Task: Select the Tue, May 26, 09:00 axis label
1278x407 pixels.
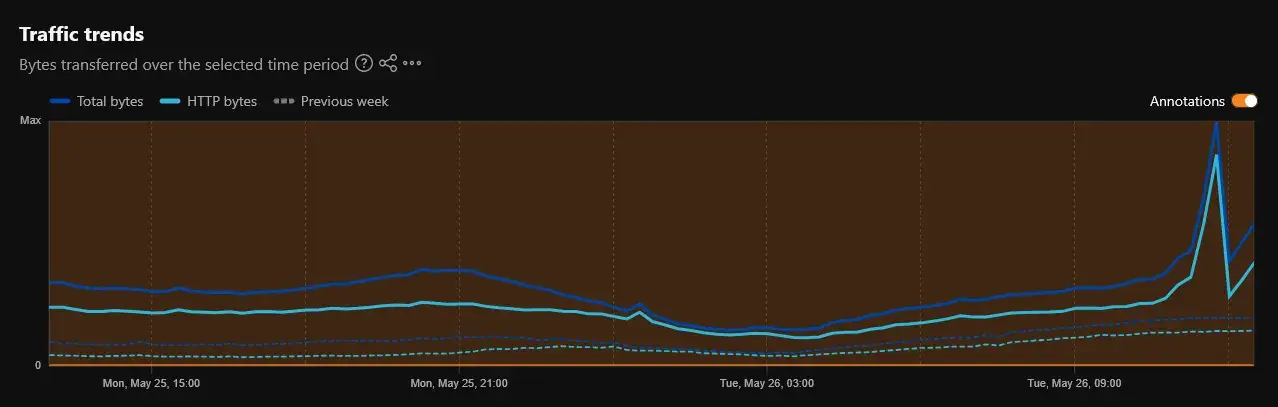Action: click(x=1075, y=383)
